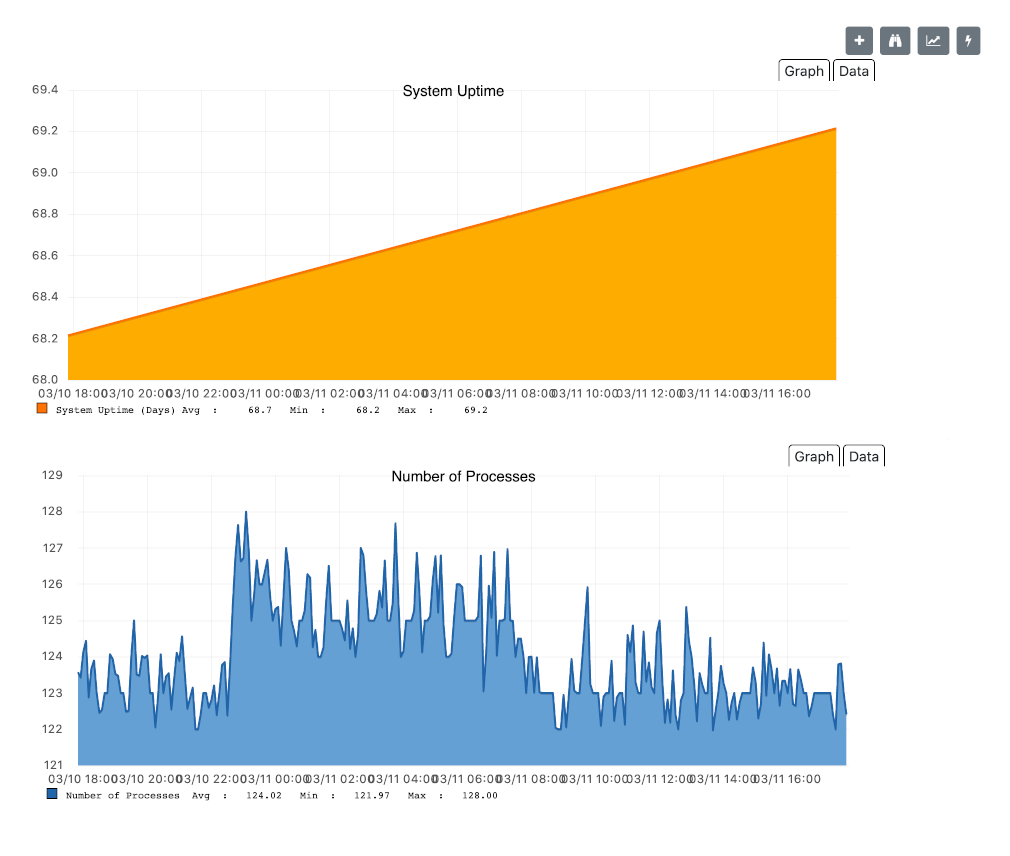1010x856 pixels.
Task: Switch to the Data tab above Number of Processes
Action: point(863,456)
